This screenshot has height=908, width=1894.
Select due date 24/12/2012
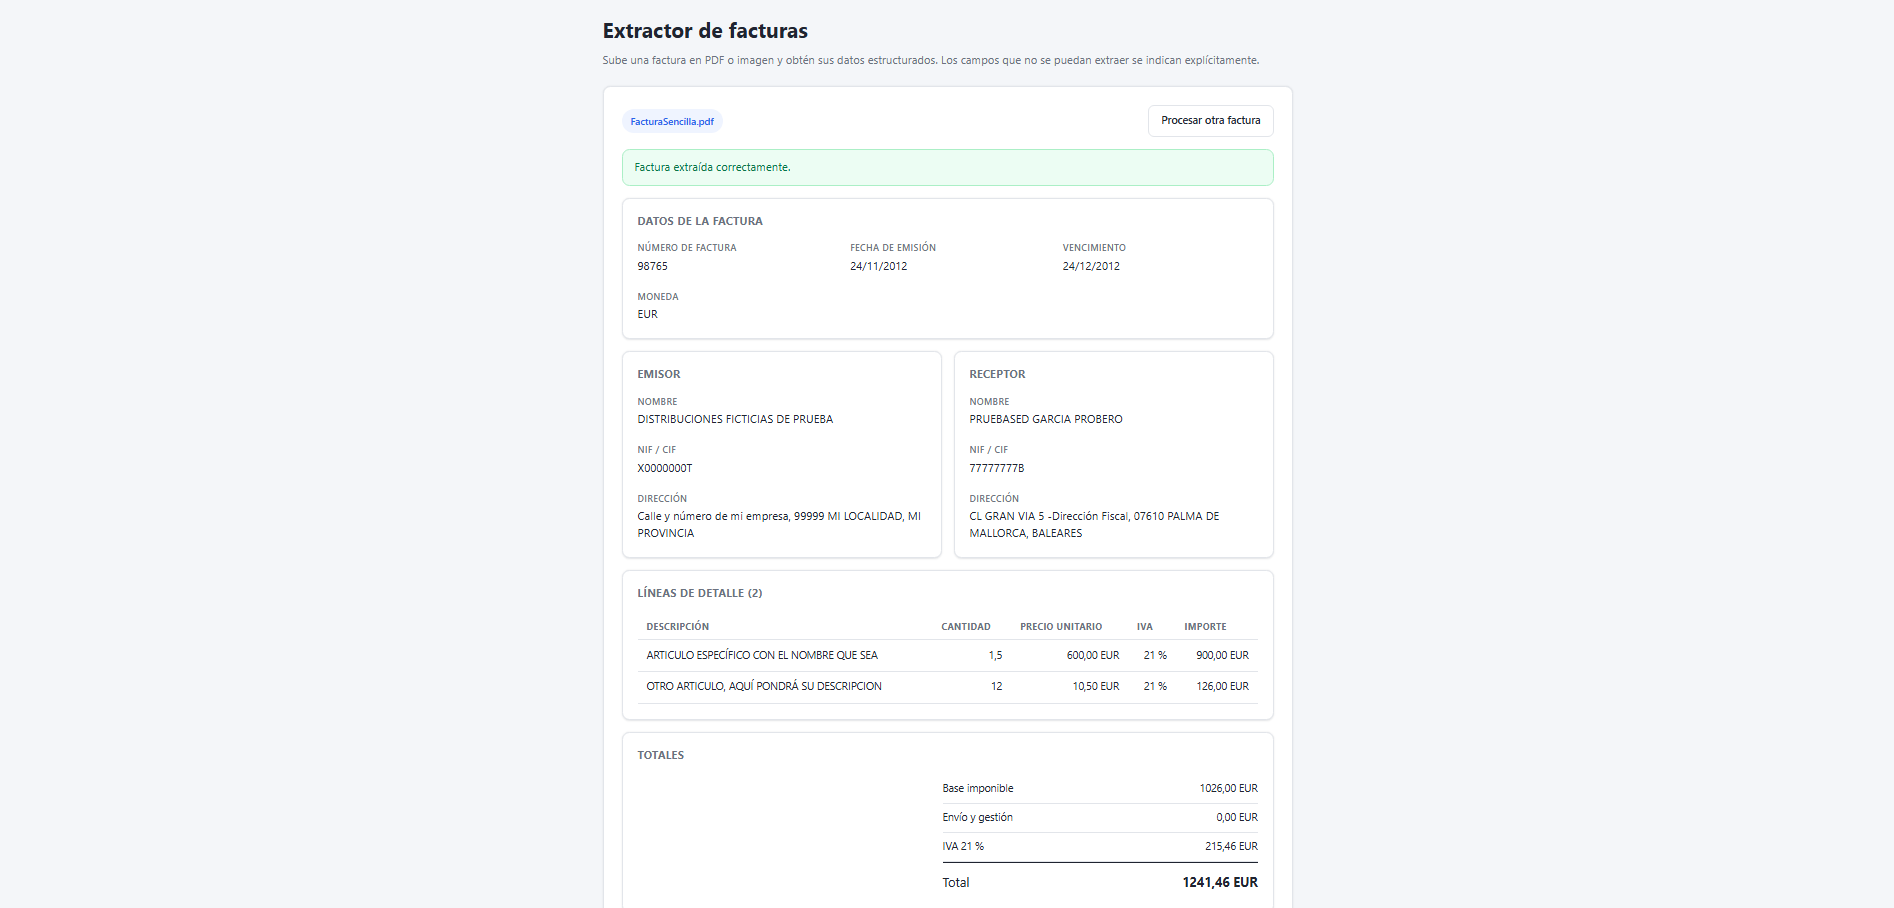1091,266
